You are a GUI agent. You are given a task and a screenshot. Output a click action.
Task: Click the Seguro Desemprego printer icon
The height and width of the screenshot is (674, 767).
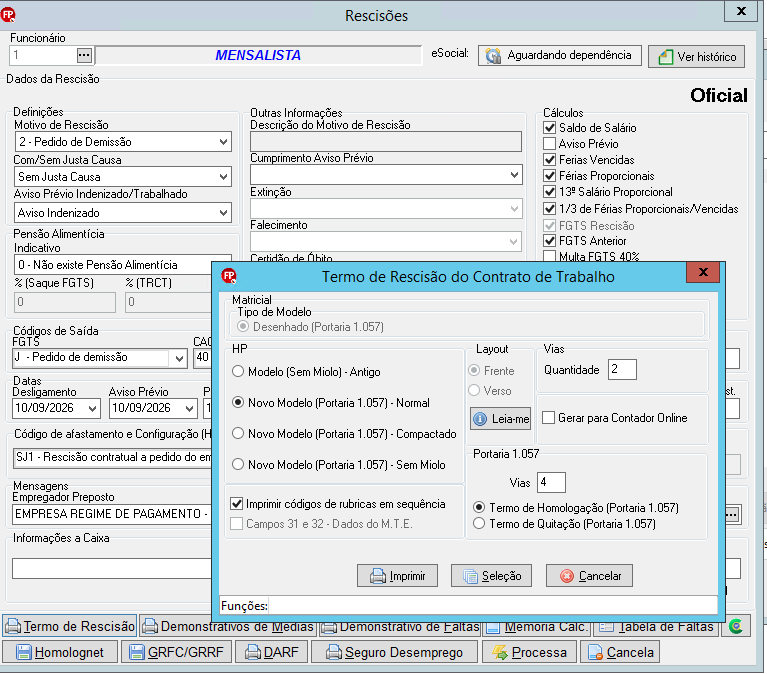334,652
